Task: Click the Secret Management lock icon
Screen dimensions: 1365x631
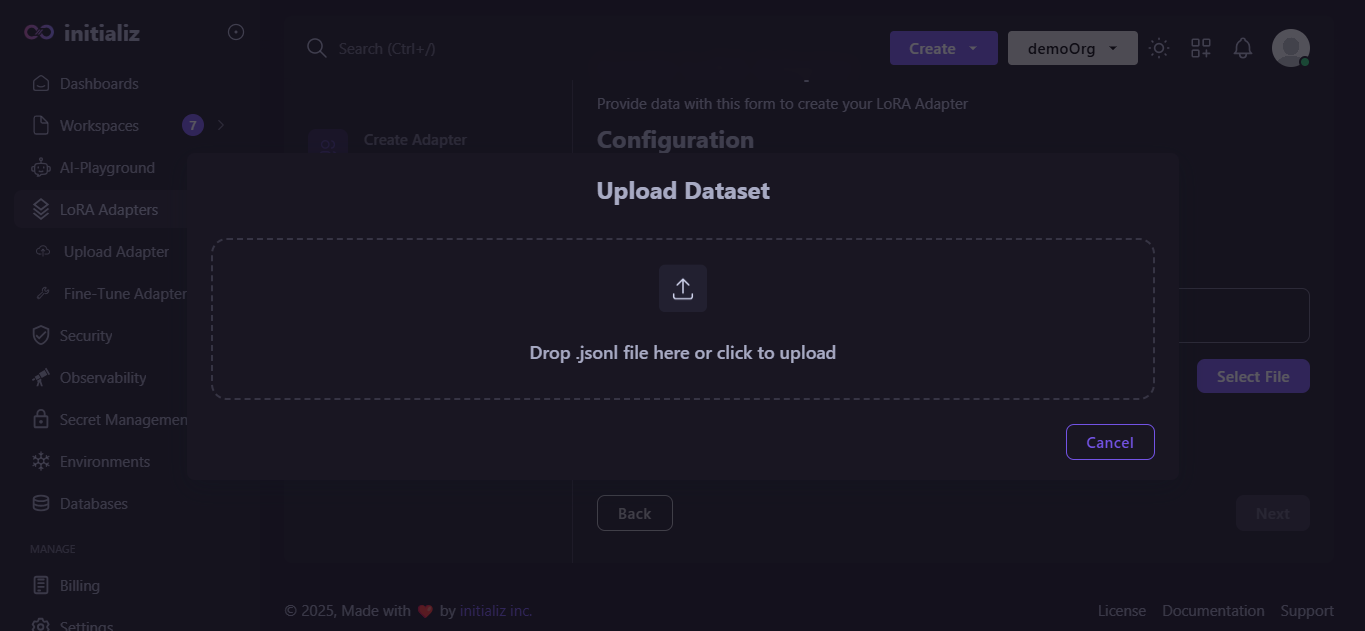Action: [41, 420]
